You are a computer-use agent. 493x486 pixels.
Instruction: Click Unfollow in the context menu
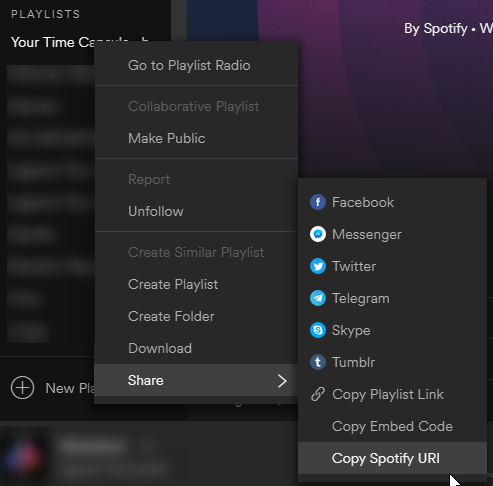pyautogui.click(x=196, y=211)
